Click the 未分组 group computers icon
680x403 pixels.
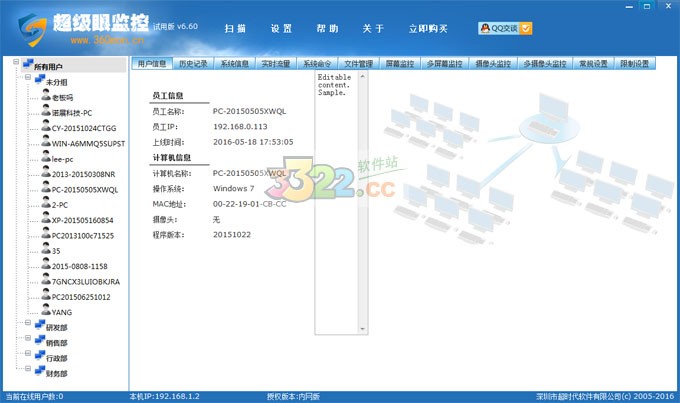40,80
